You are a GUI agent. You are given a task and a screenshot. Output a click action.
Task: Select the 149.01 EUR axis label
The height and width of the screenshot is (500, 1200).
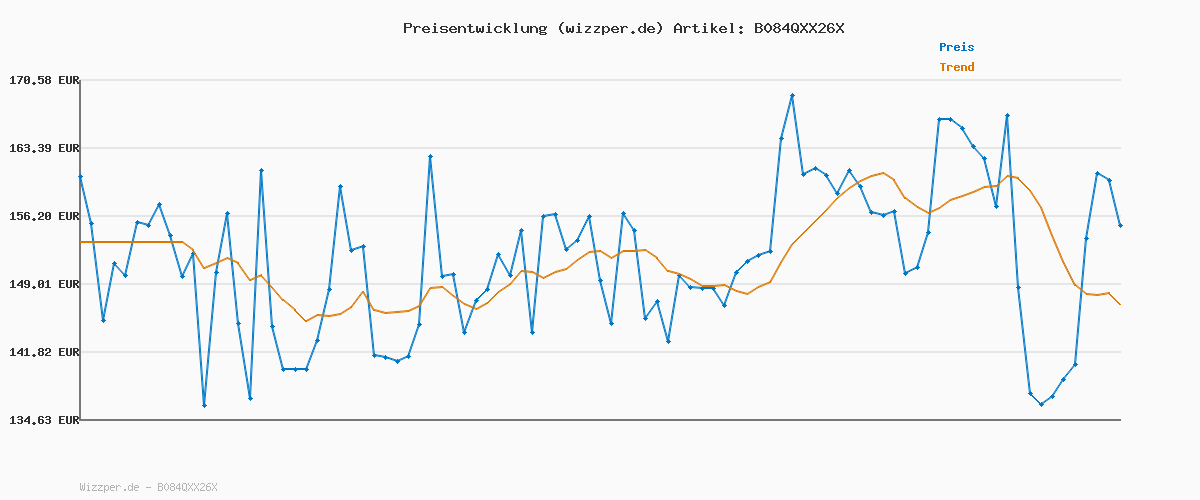click(x=44, y=284)
